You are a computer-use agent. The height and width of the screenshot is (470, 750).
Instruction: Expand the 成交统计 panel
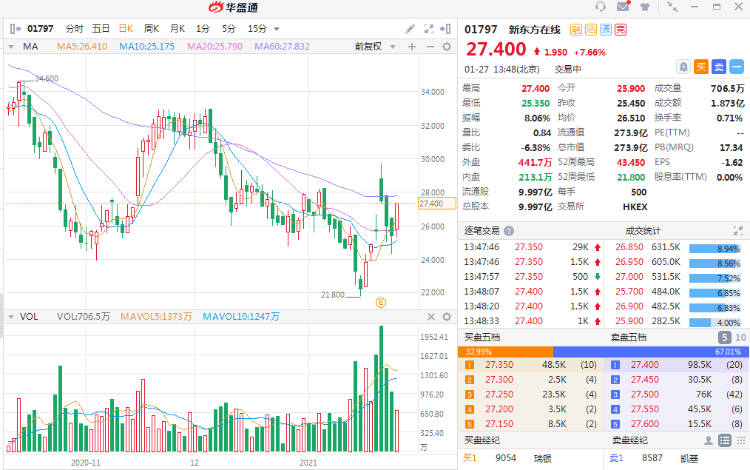738,231
